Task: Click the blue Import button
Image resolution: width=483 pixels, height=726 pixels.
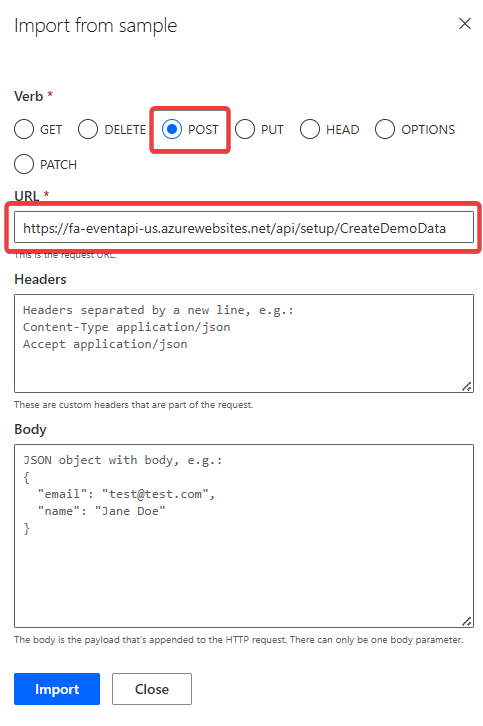Action: pyautogui.click(x=57, y=689)
